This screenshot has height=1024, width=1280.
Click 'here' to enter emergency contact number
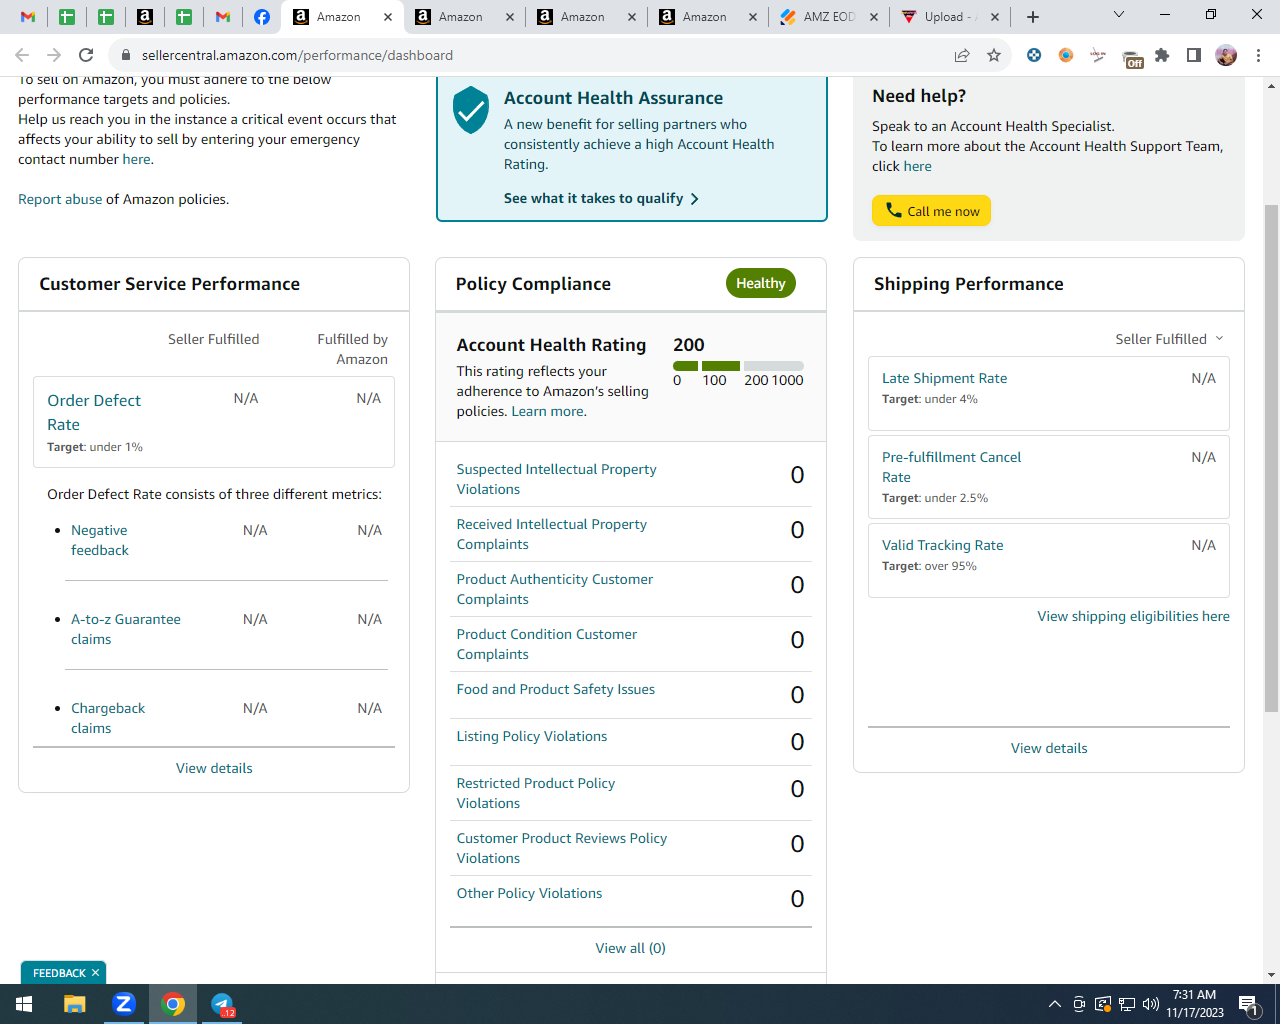[x=137, y=159]
